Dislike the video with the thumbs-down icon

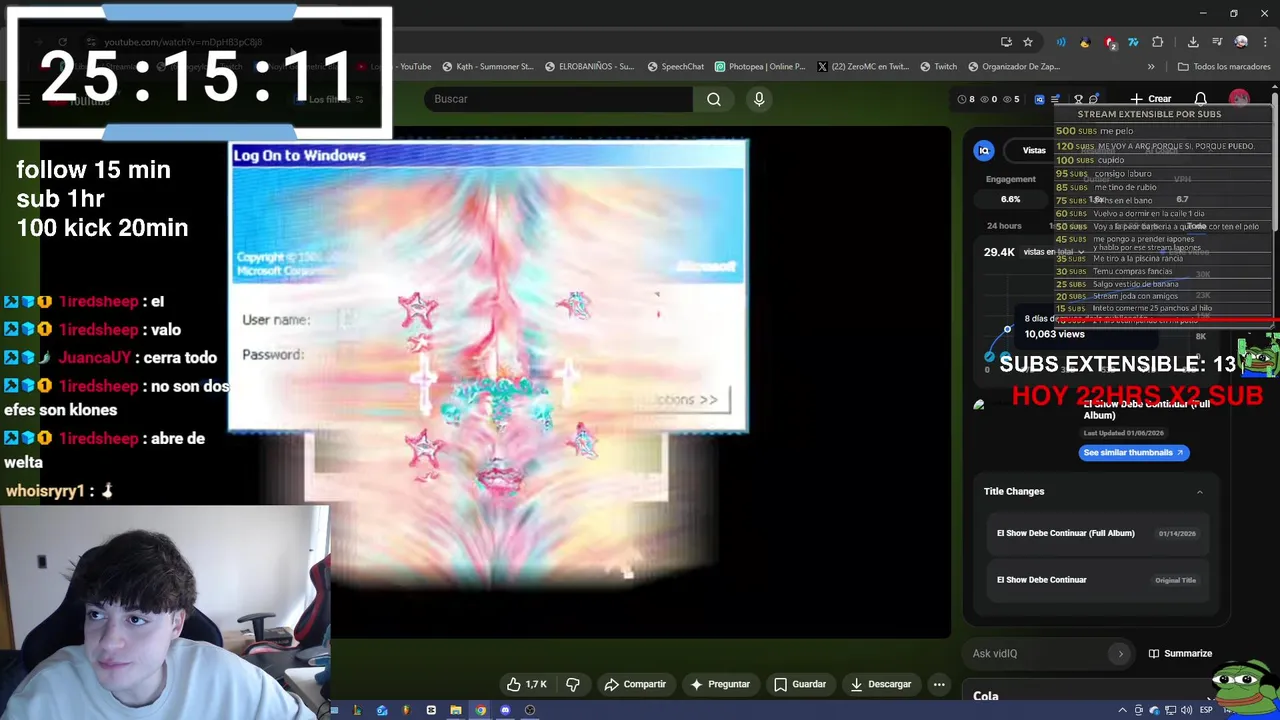[573, 684]
